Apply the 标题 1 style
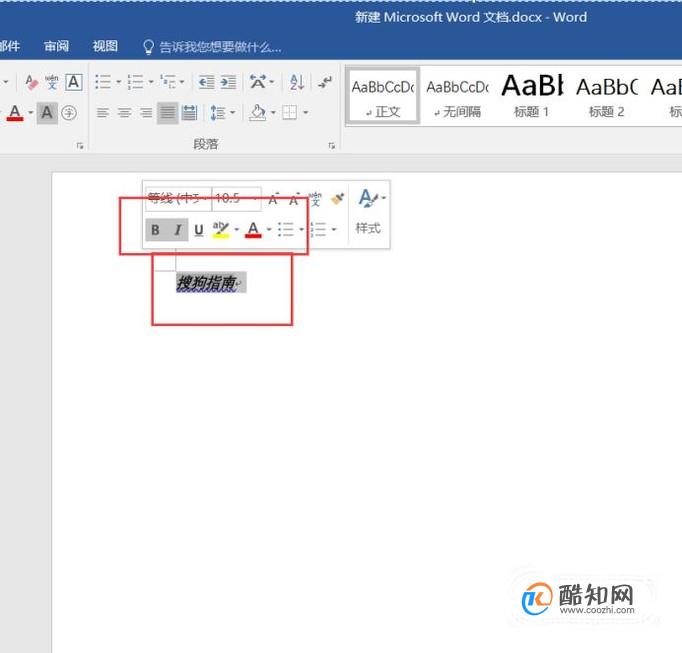Screen dimensions: 682x653 coord(532,96)
